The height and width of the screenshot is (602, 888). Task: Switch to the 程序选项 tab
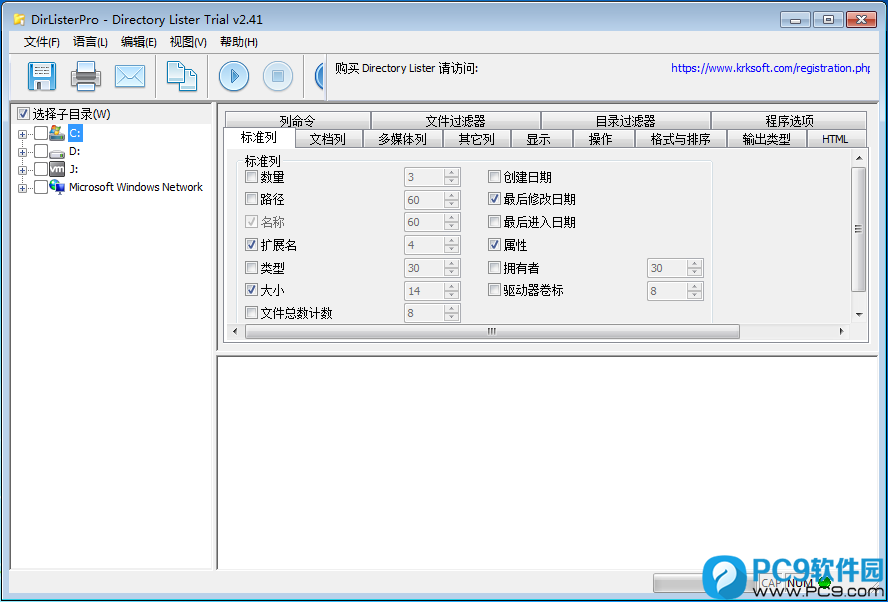pos(789,121)
